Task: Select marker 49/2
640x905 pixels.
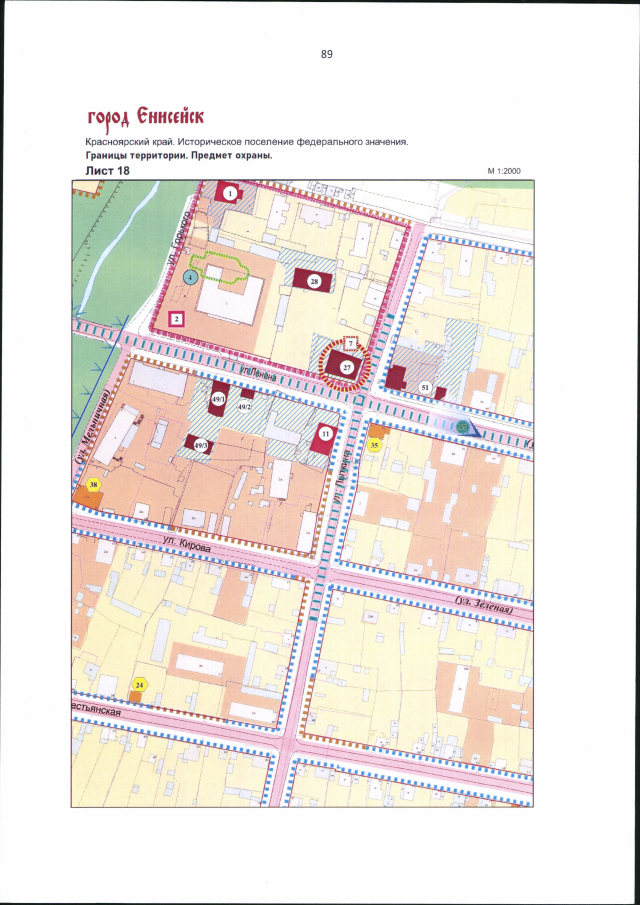Action: pos(245,407)
